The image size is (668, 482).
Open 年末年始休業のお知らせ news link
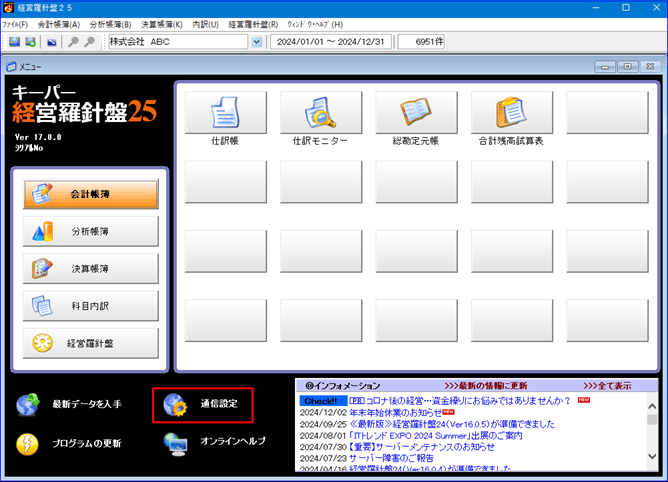[395, 413]
